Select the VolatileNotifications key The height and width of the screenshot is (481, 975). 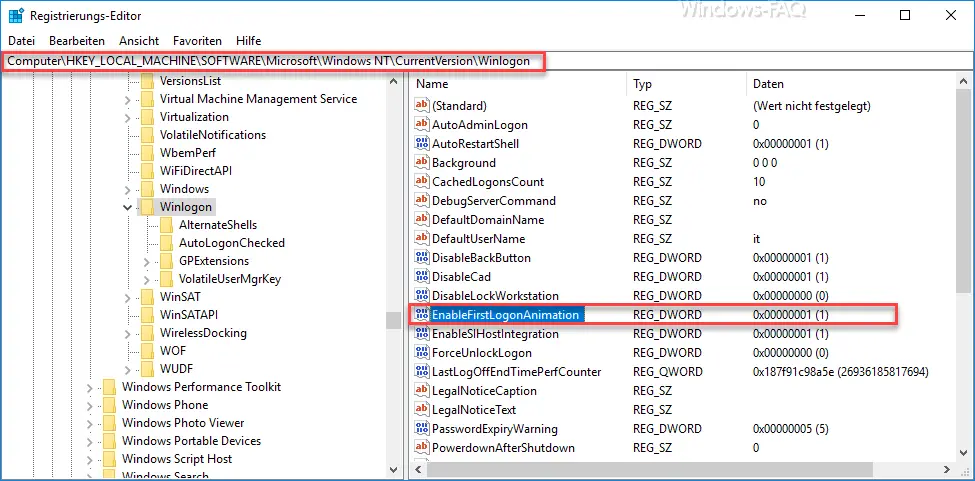coord(213,135)
